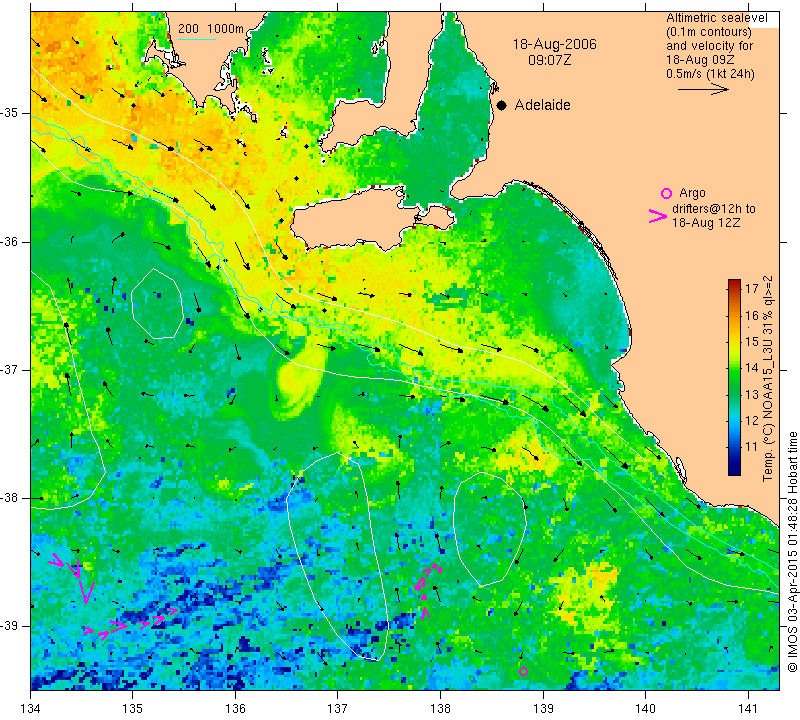Image resolution: width=800 pixels, height=720 pixels.
Task: Click the longitude axis label 137
Action: 337,708
